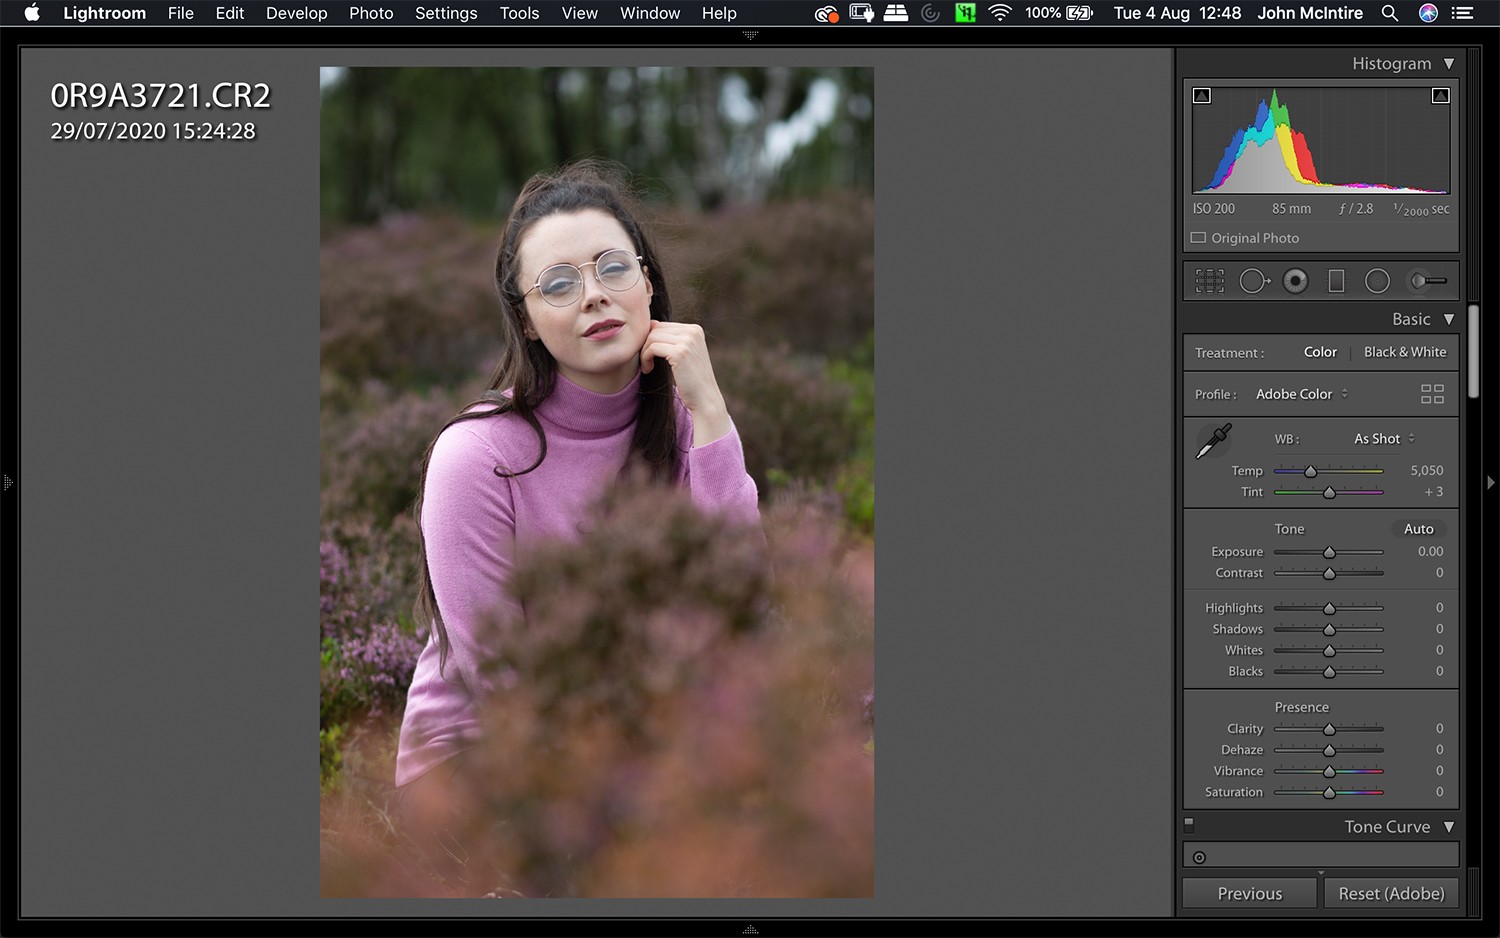Enable the Original Photo checkbox
The image size is (1500, 938).
[1199, 238]
